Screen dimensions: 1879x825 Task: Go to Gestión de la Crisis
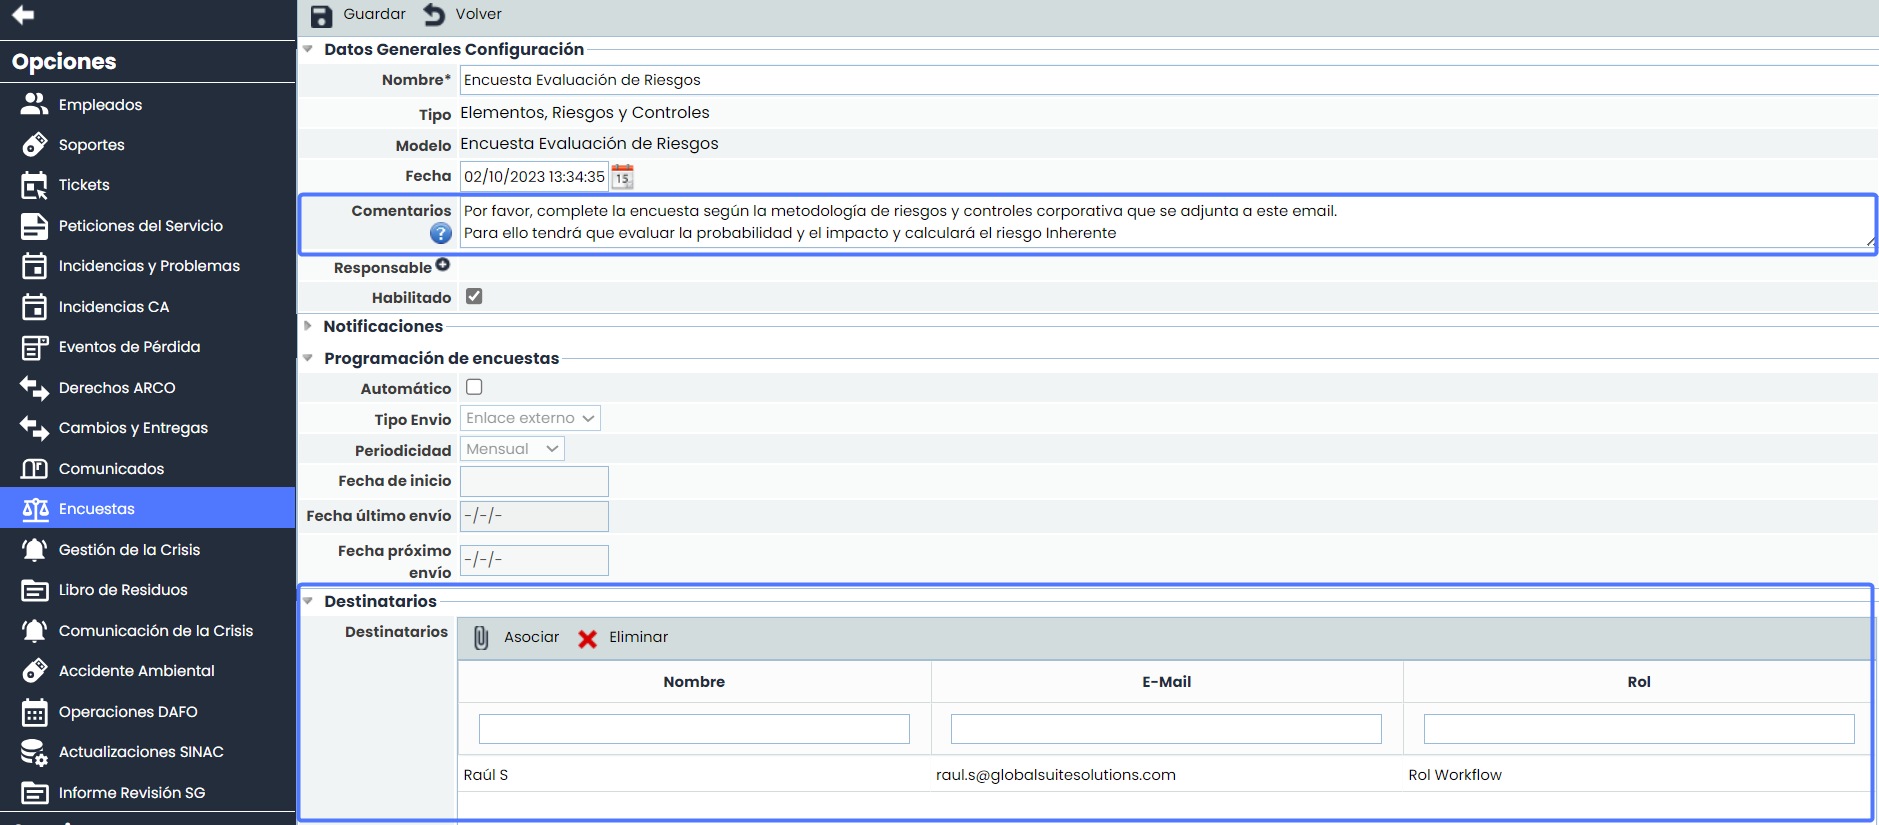point(129,550)
